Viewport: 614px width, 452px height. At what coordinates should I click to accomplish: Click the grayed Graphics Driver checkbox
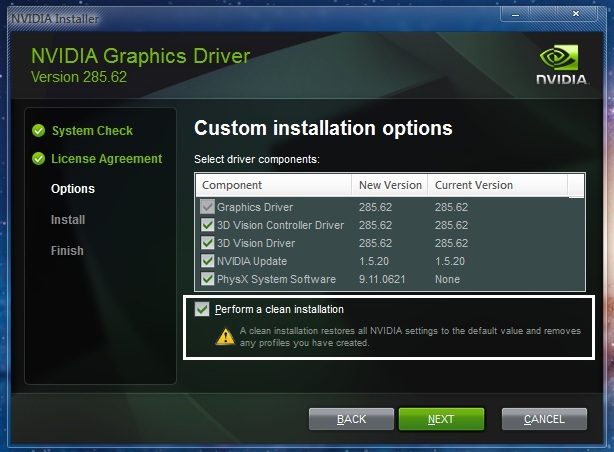(x=207, y=207)
